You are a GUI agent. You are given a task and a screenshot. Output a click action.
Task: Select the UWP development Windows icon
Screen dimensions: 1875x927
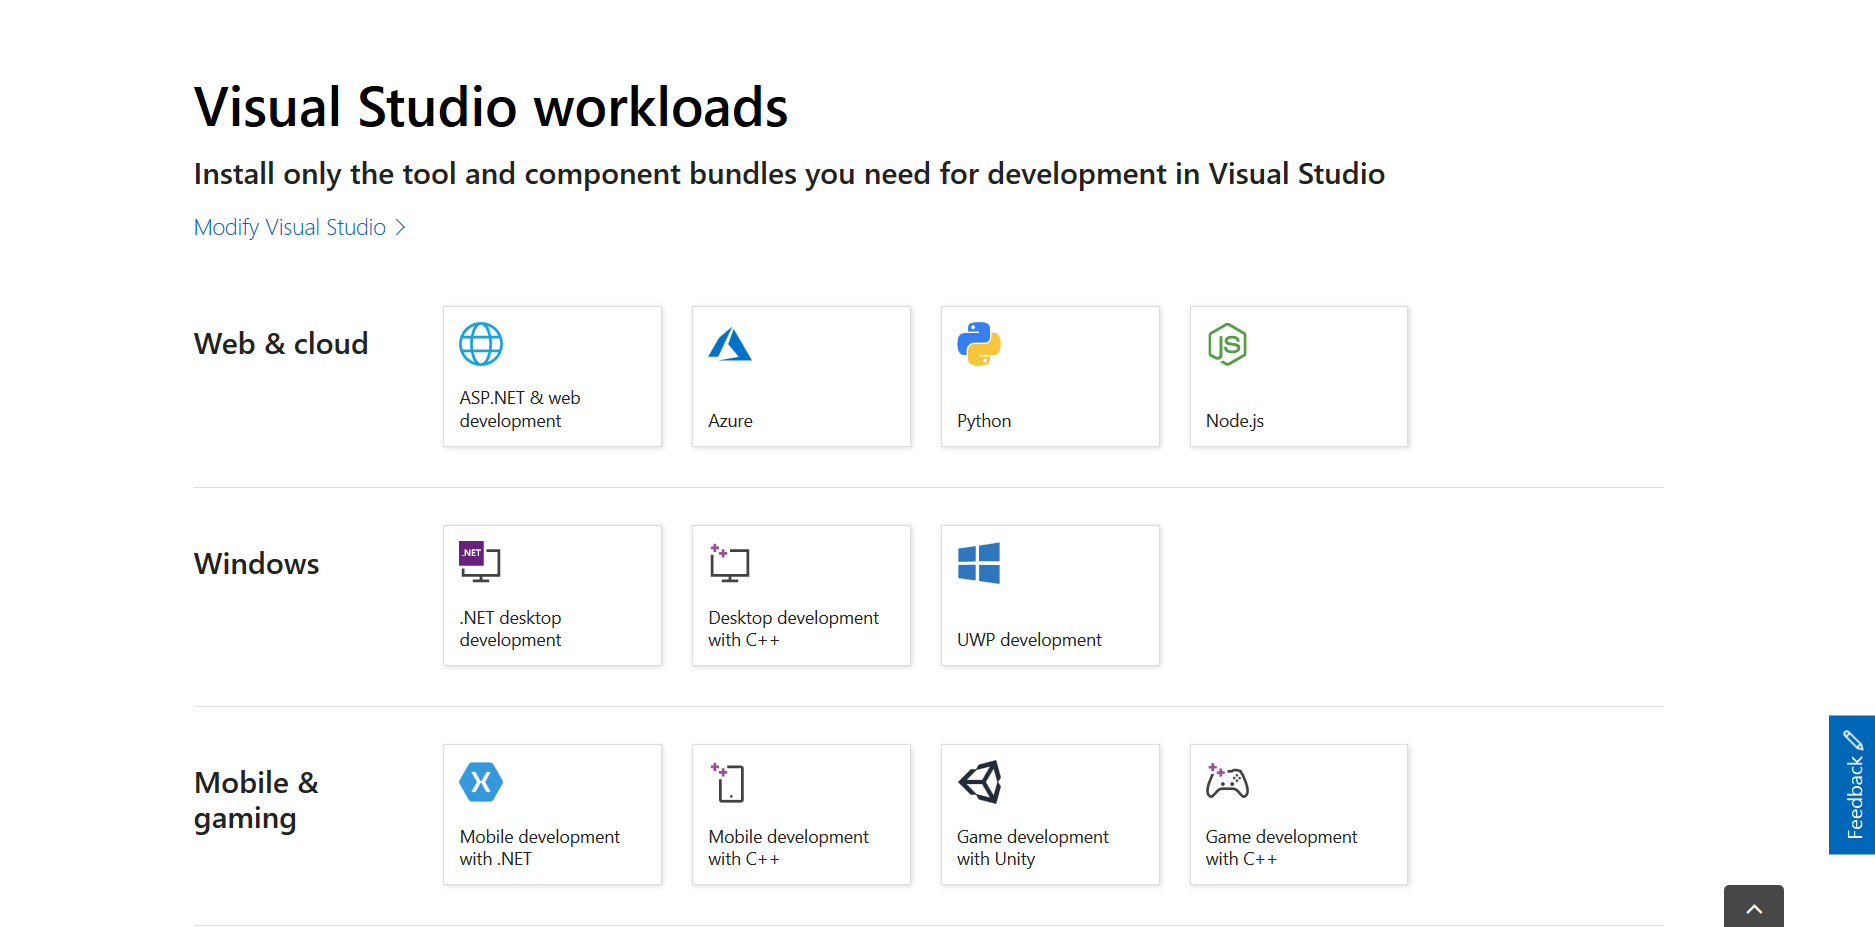(x=978, y=563)
